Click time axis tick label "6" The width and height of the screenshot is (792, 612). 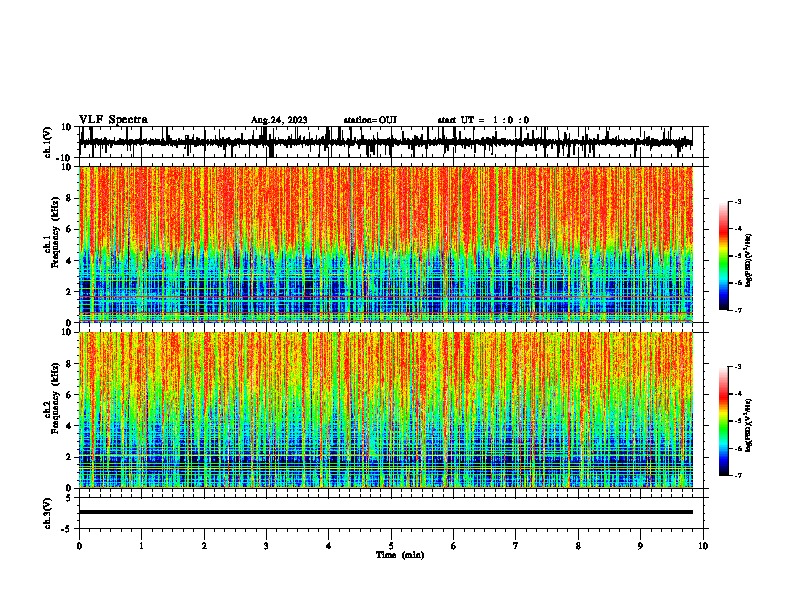point(453,546)
